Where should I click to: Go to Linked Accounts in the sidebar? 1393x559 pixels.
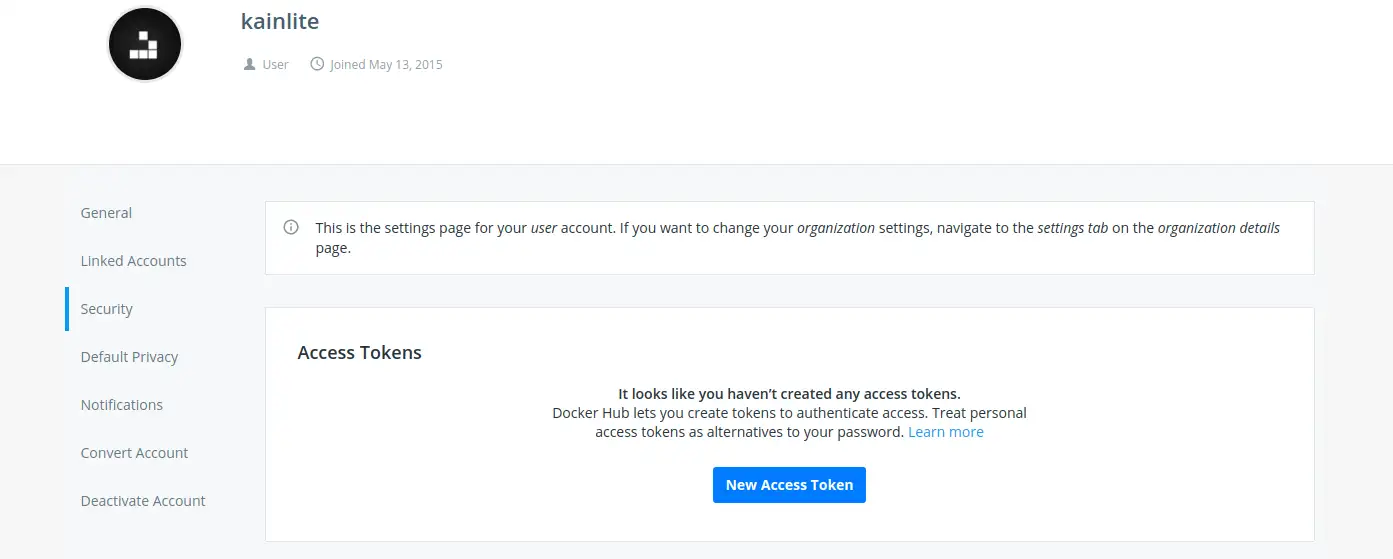(133, 261)
